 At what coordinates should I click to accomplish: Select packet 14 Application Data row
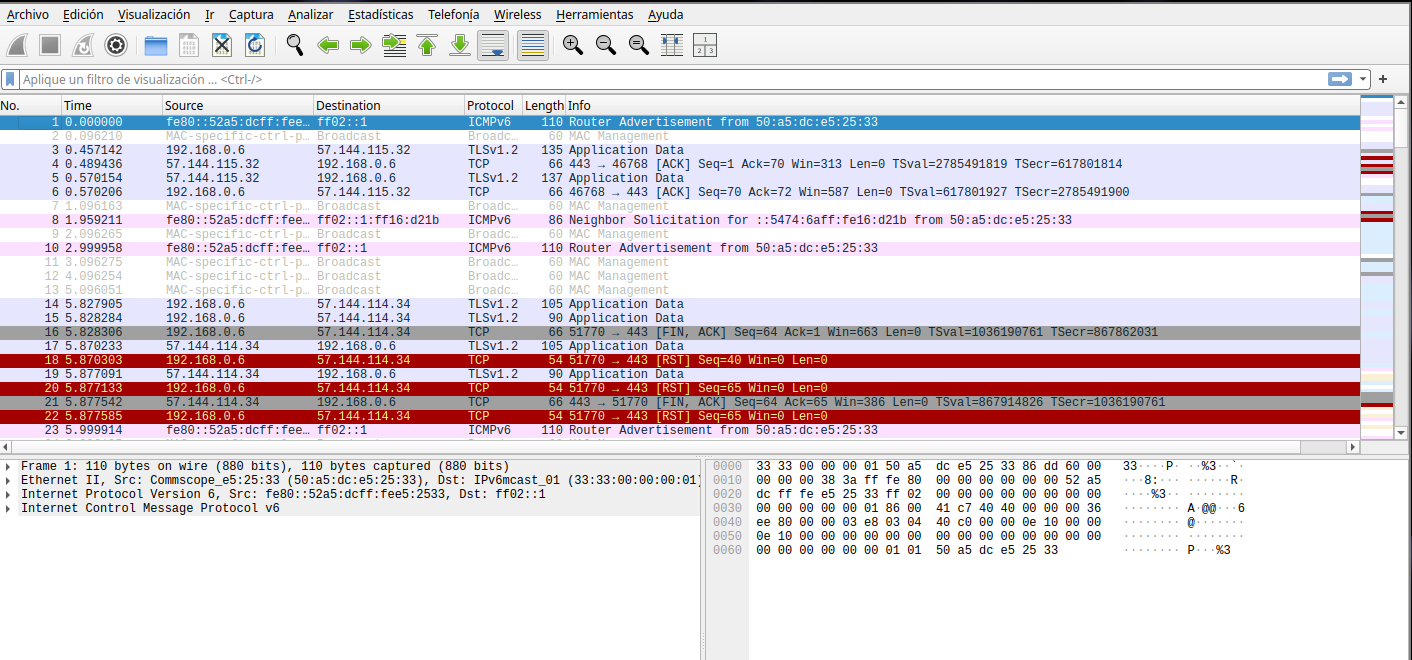pos(680,304)
